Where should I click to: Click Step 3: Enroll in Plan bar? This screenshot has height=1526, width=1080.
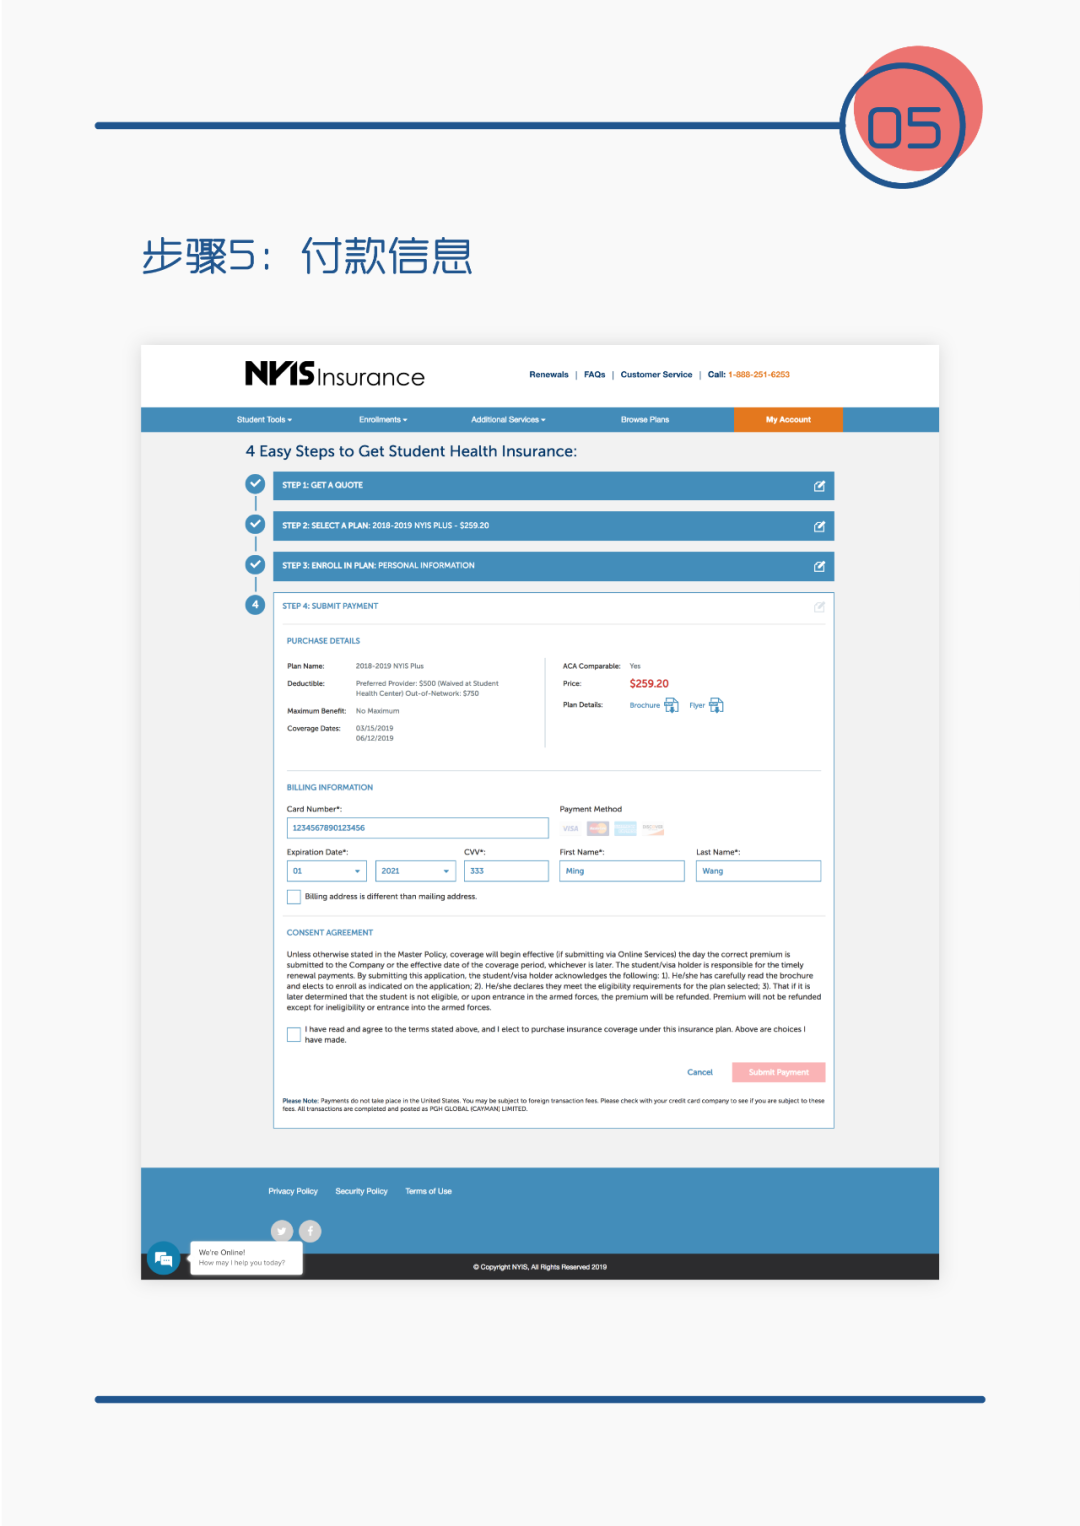point(554,566)
